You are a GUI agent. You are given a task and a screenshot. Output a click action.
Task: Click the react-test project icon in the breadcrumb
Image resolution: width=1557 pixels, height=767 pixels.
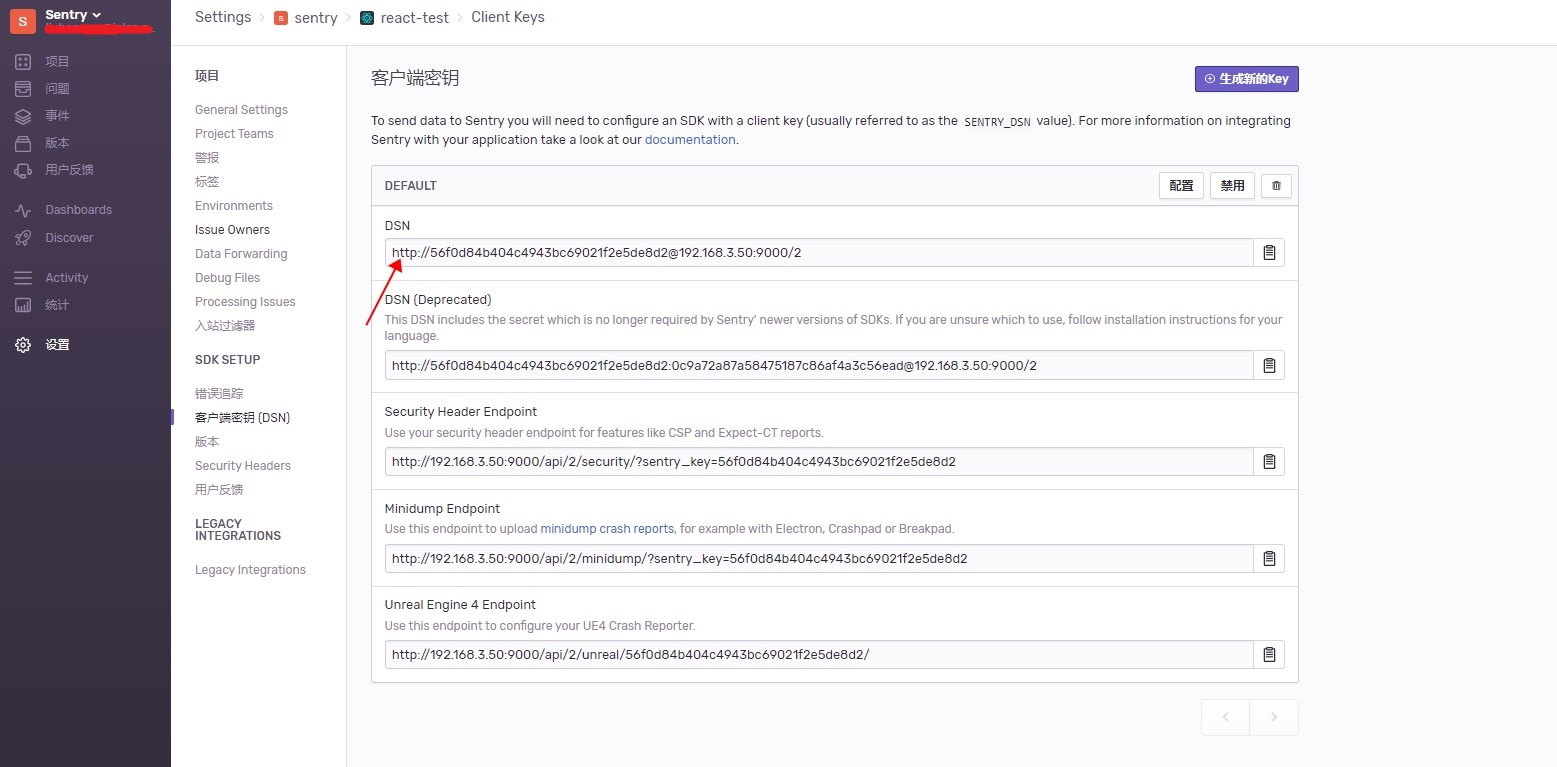coord(367,18)
